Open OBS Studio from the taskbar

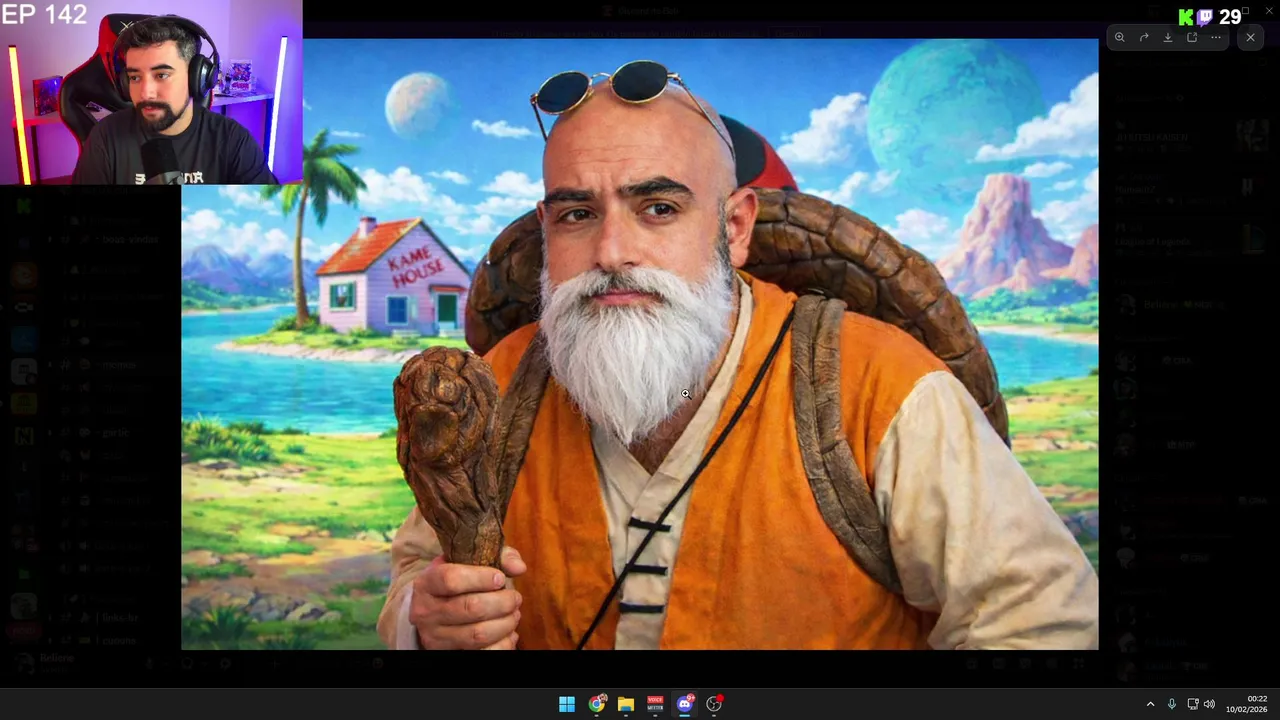(714, 704)
